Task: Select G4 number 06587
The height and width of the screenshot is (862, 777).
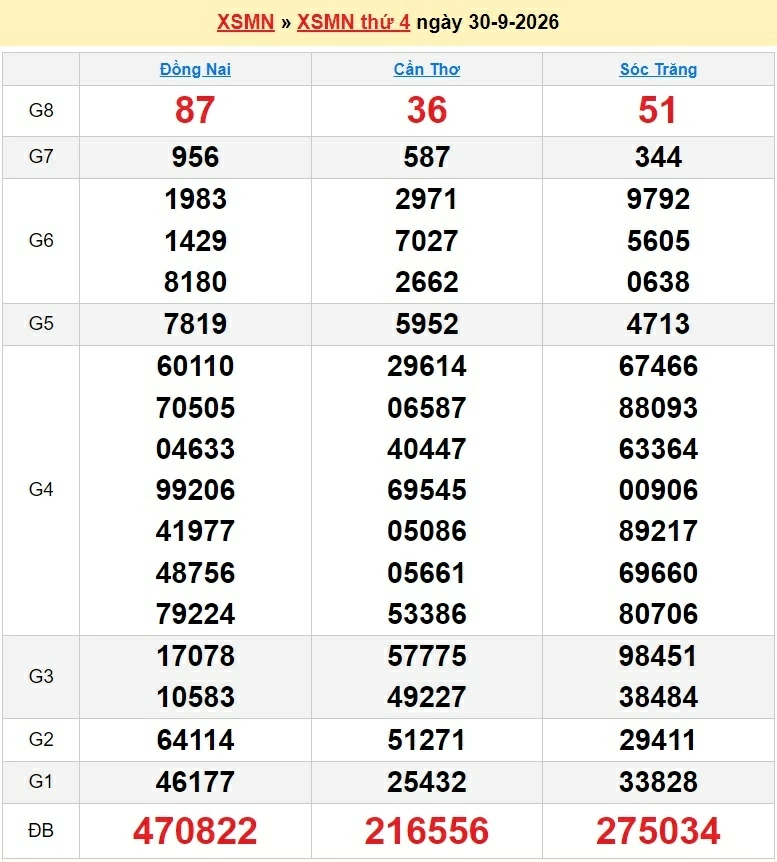Action: coord(427,408)
